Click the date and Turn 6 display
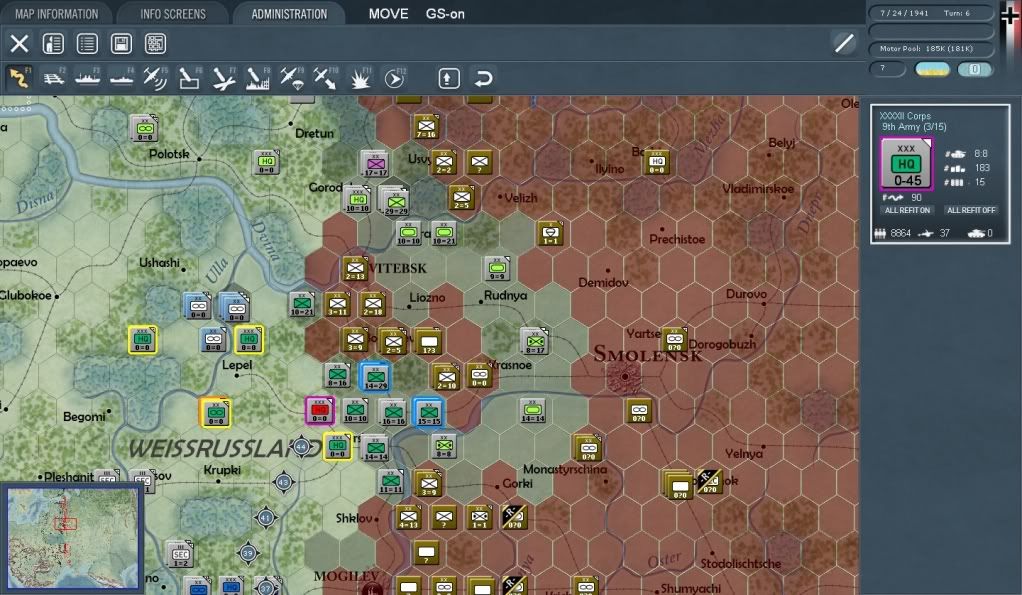Image resolution: width=1022 pixels, height=595 pixels. click(x=931, y=13)
